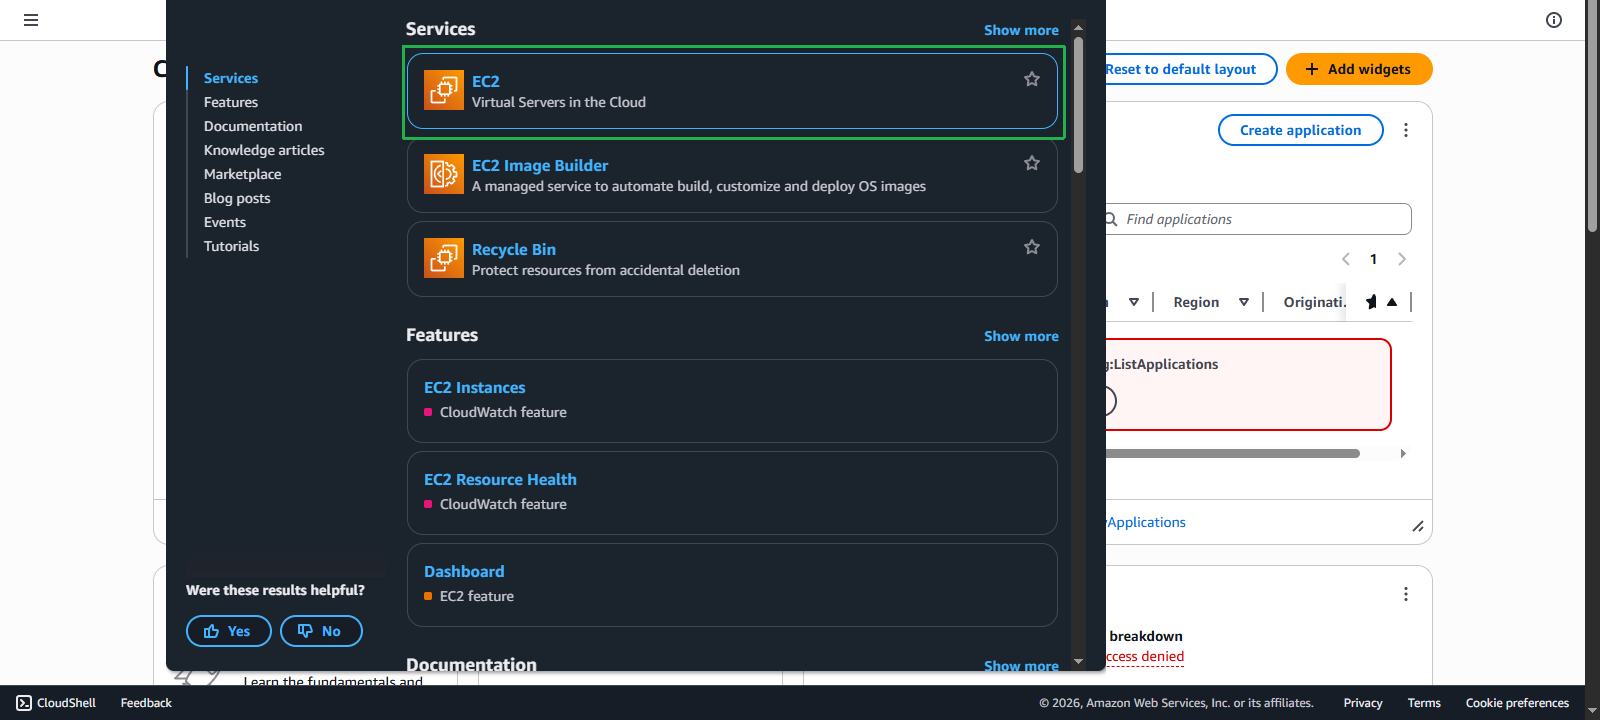This screenshot has width=1600, height=720.
Task: Show more Services results
Action: pyautogui.click(x=1021, y=30)
